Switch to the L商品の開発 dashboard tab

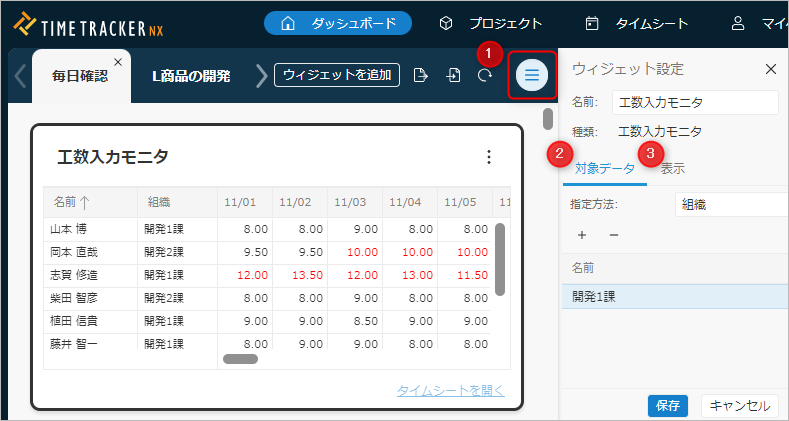point(191,76)
